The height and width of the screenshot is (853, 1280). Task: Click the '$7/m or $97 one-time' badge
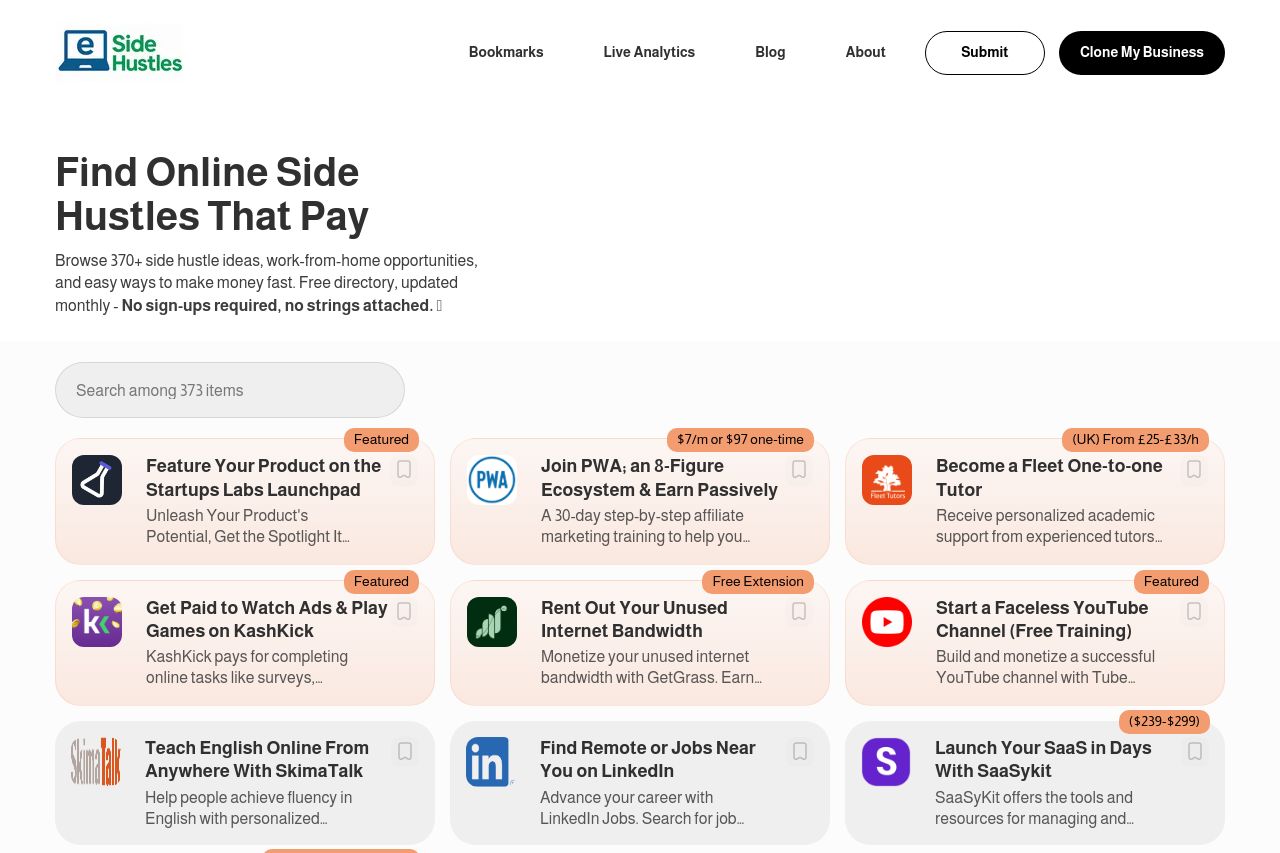click(740, 440)
